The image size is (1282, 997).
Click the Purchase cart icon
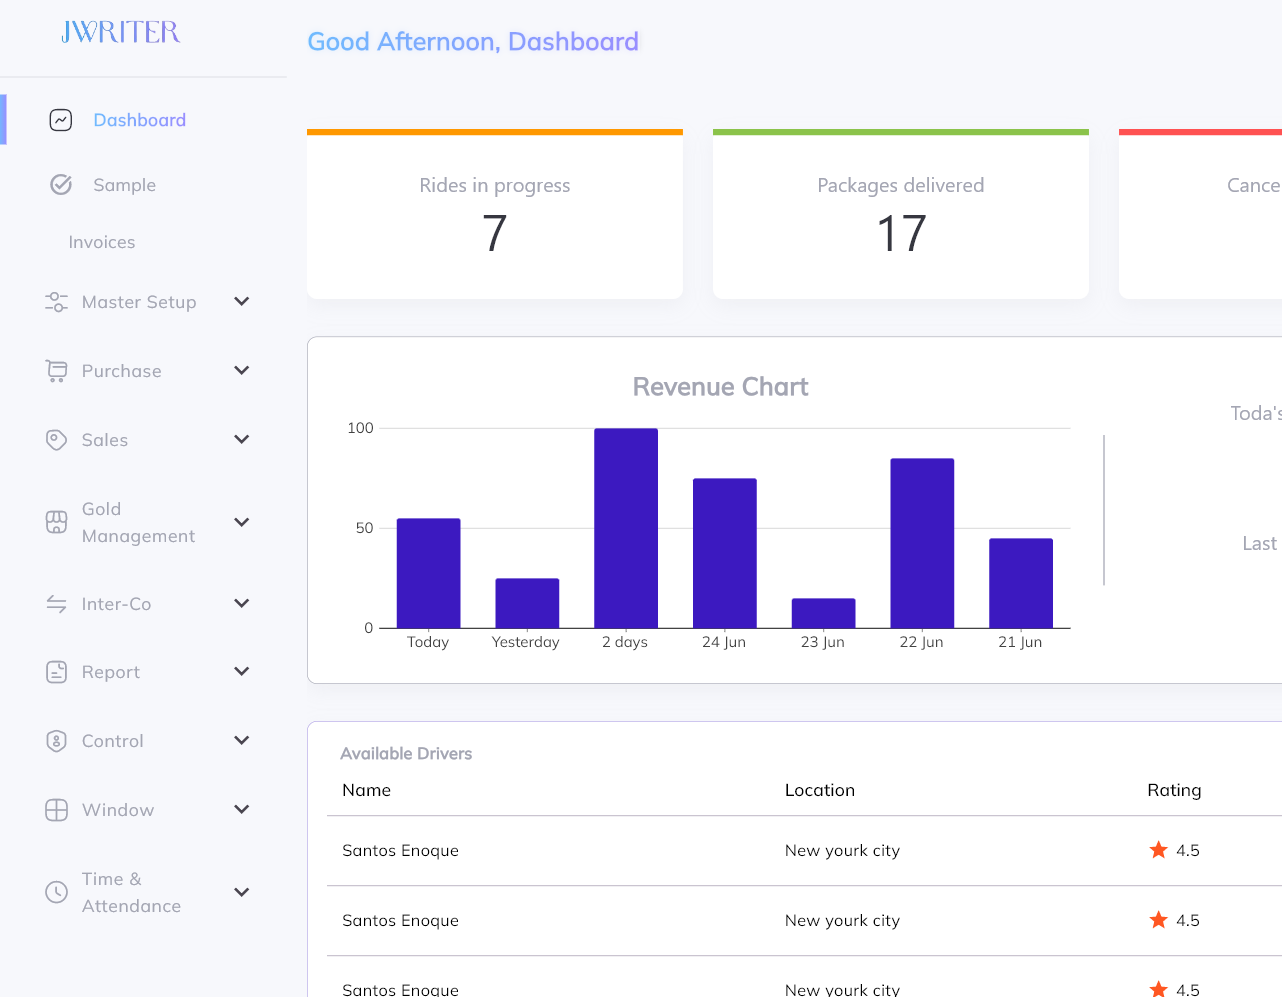point(57,371)
